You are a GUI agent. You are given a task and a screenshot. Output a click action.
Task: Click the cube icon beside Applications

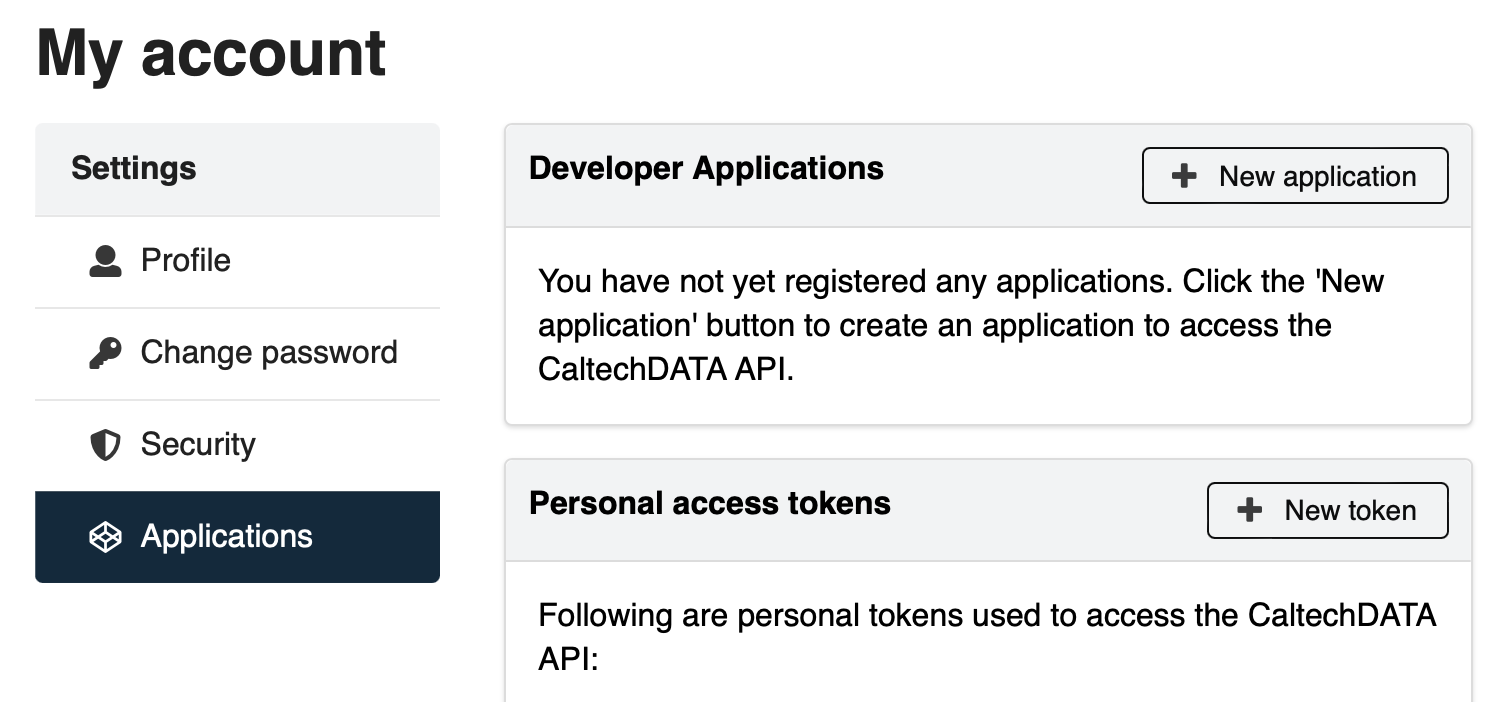point(105,537)
